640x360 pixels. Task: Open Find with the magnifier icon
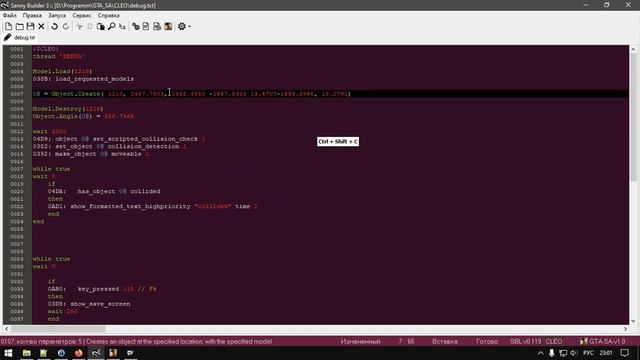[111, 27]
